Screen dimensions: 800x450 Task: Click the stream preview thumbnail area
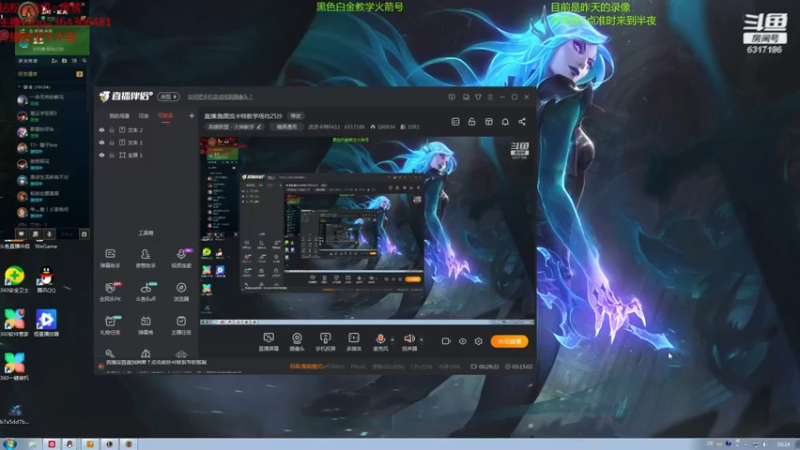(367, 231)
